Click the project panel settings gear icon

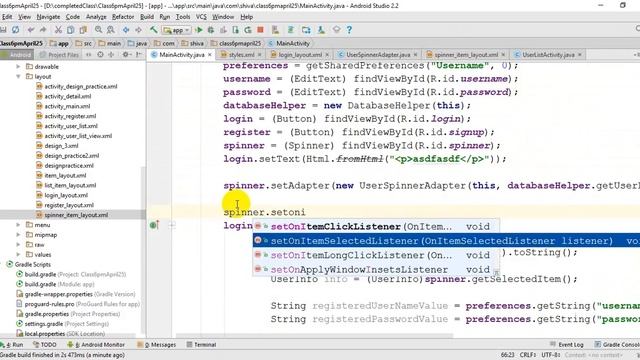tap(126, 54)
